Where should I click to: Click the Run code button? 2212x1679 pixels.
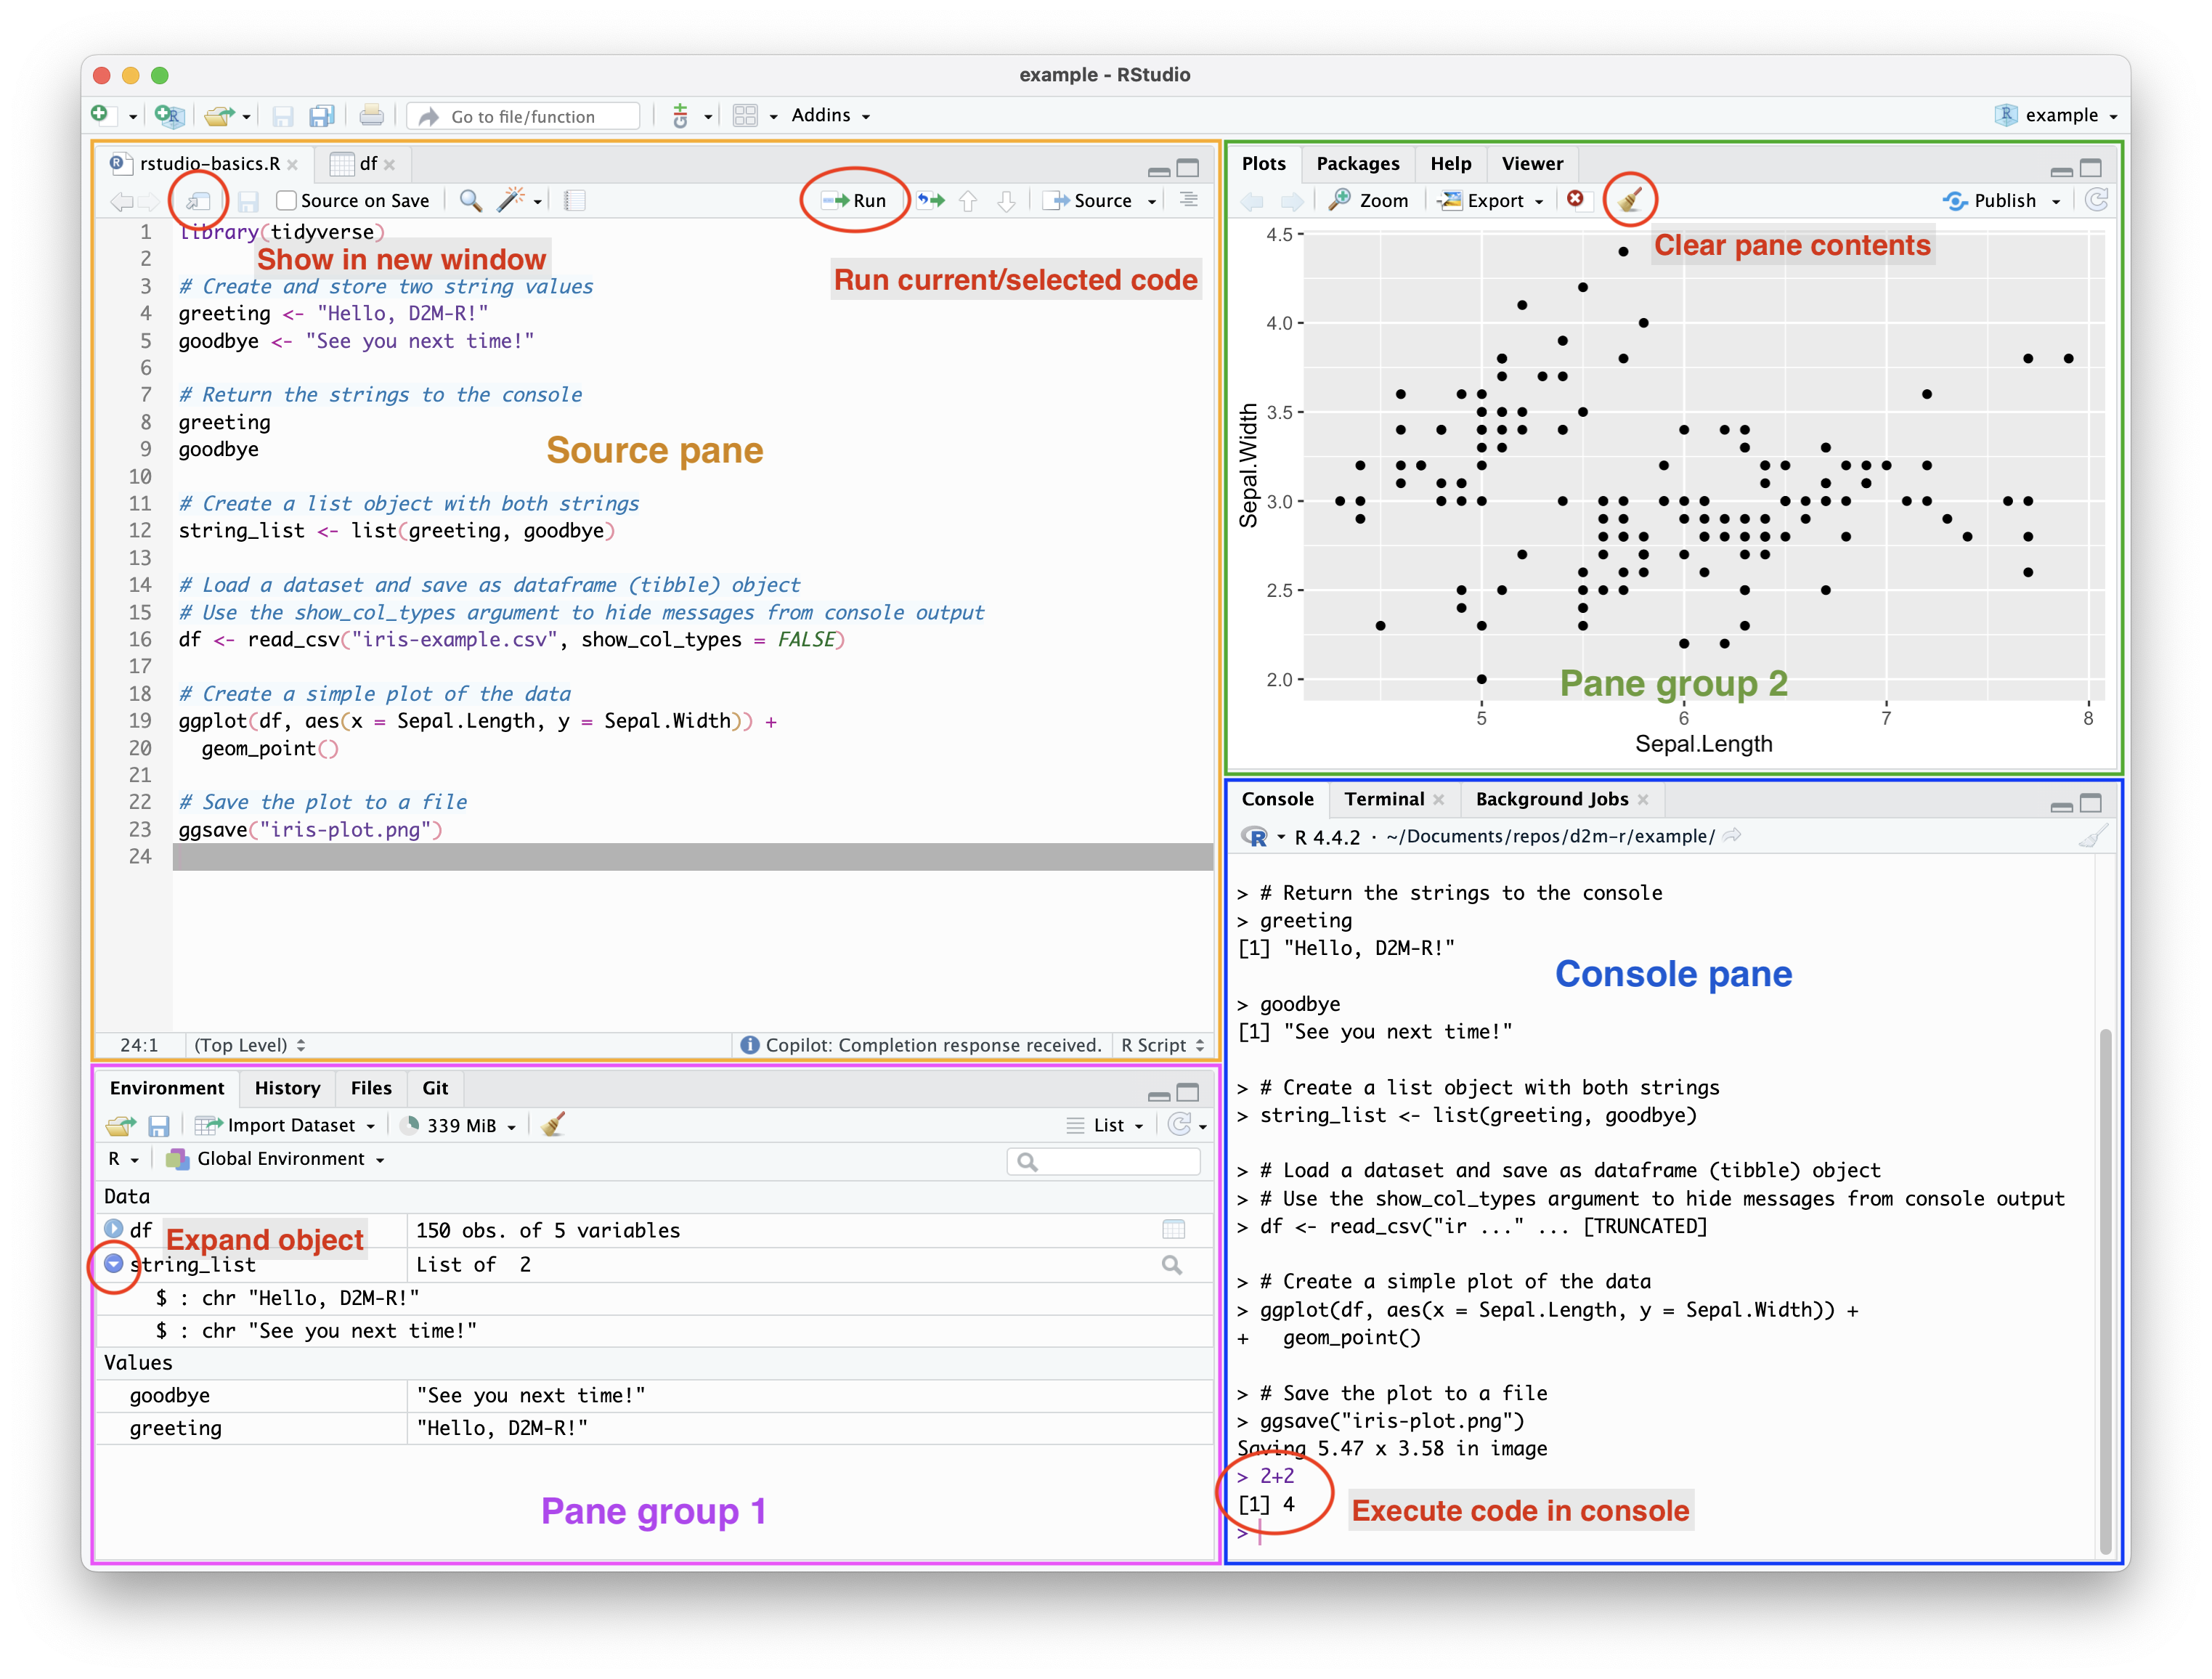pos(855,201)
